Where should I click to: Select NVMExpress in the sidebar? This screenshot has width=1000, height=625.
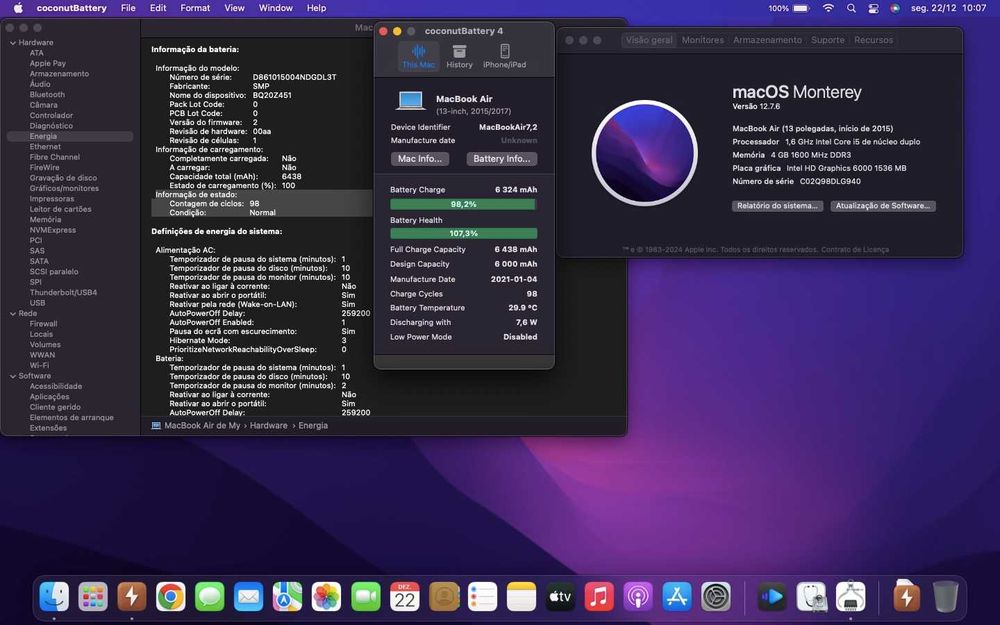tap(52, 230)
